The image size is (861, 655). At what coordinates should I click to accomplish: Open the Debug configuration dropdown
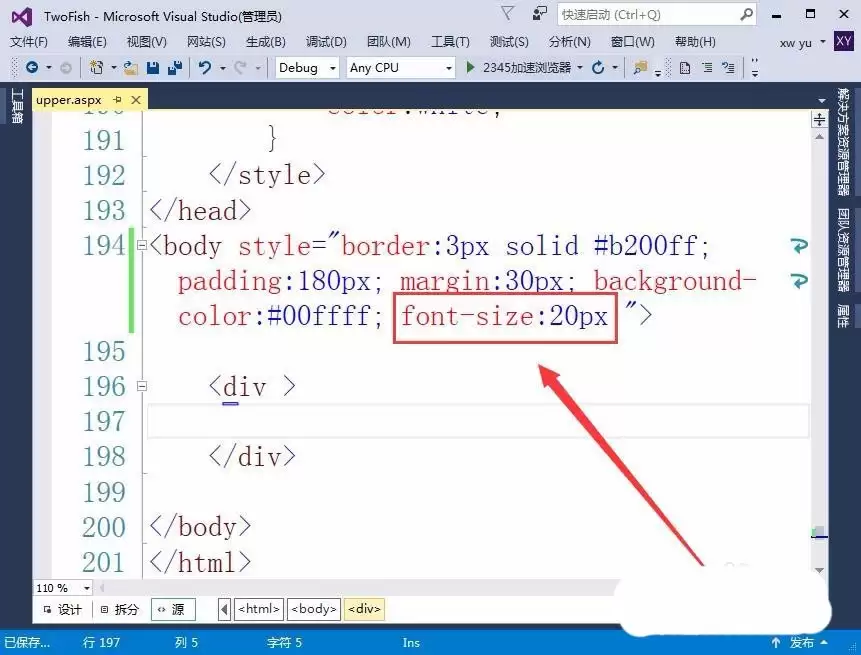[x=305, y=67]
